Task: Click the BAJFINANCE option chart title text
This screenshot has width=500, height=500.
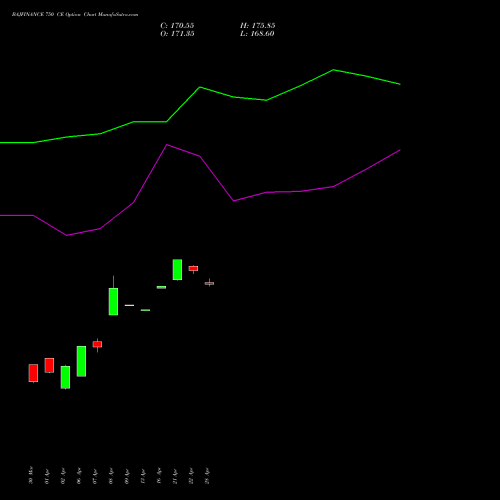Action: coord(75,15)
